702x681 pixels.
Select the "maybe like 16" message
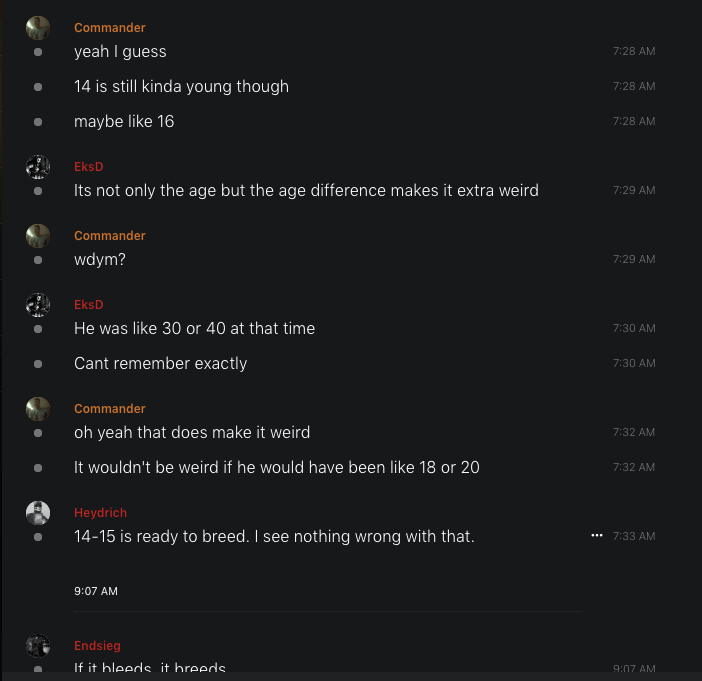pyautogui.click(x=124, y=121)
